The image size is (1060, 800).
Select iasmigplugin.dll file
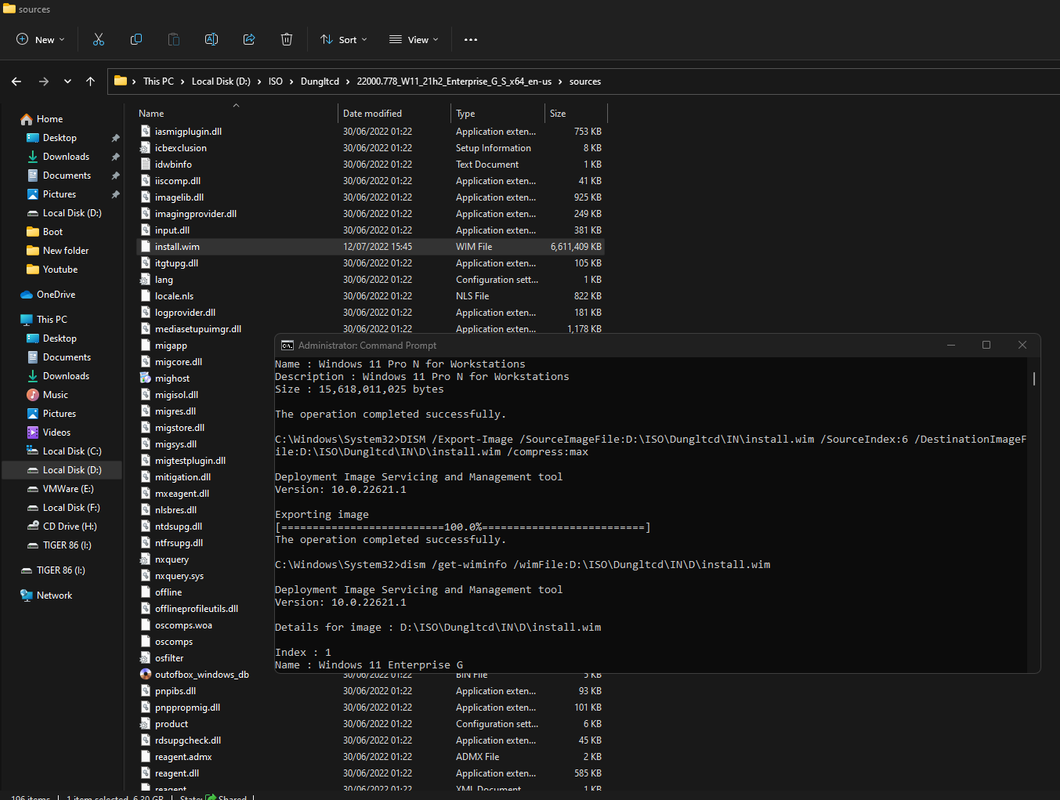[370, 131]
